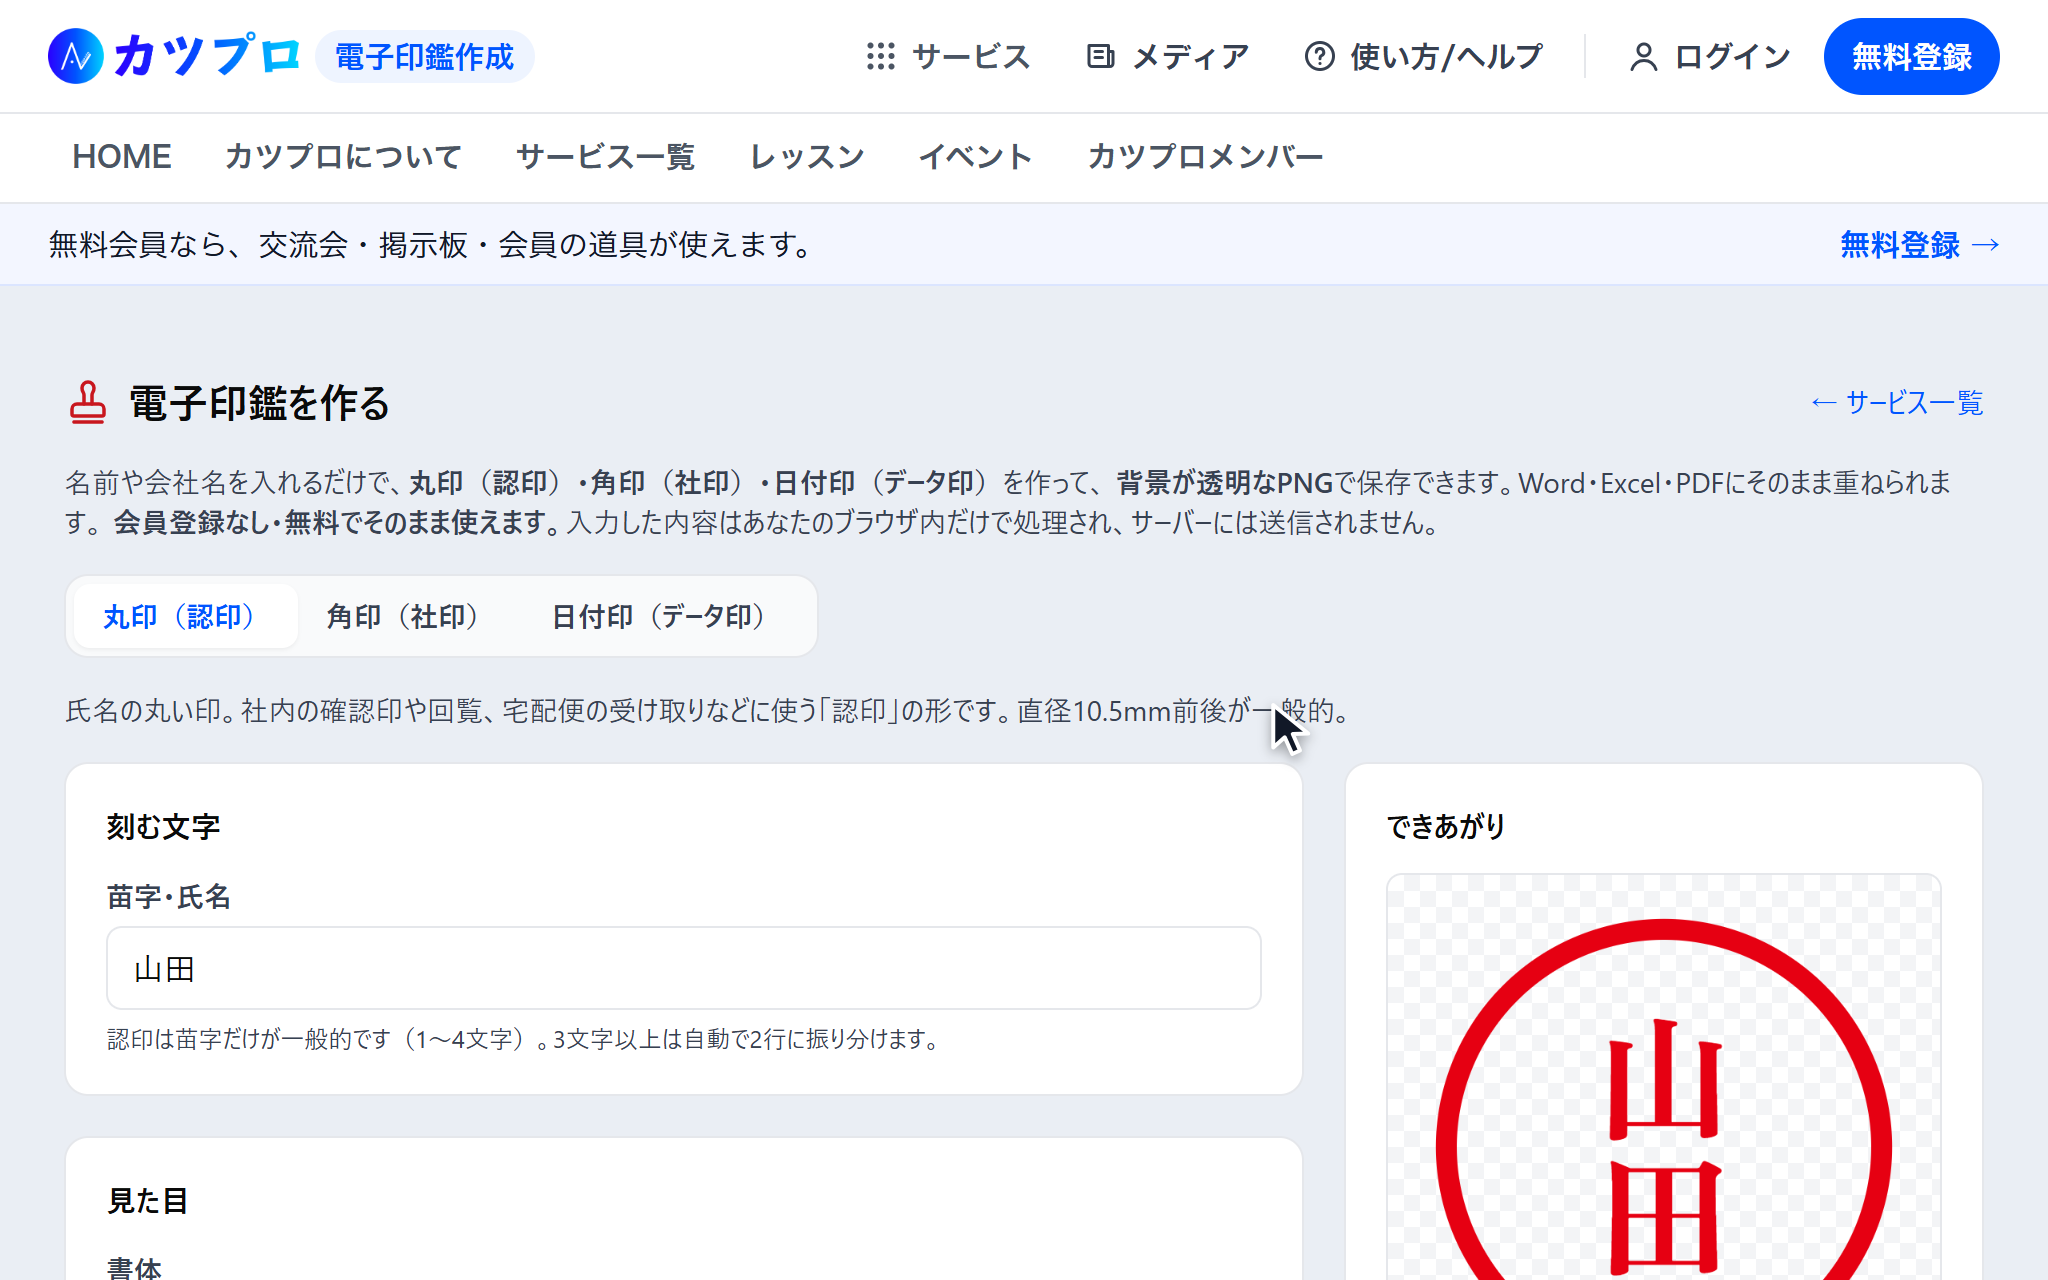Select the 丸印(認印) tab
The width and height of the screenshot is (2048, 1280).
(x=185, y=616)
